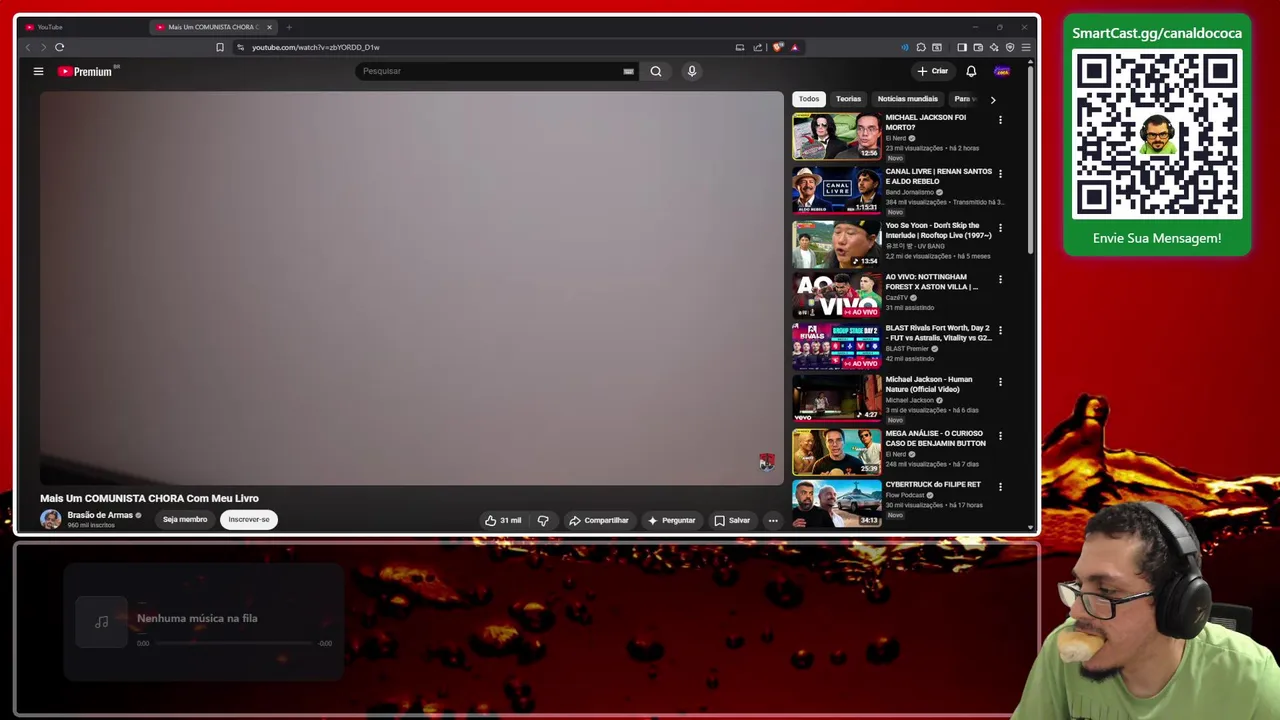
Task: Open the browser main menu
Action: click(1026, 47)
